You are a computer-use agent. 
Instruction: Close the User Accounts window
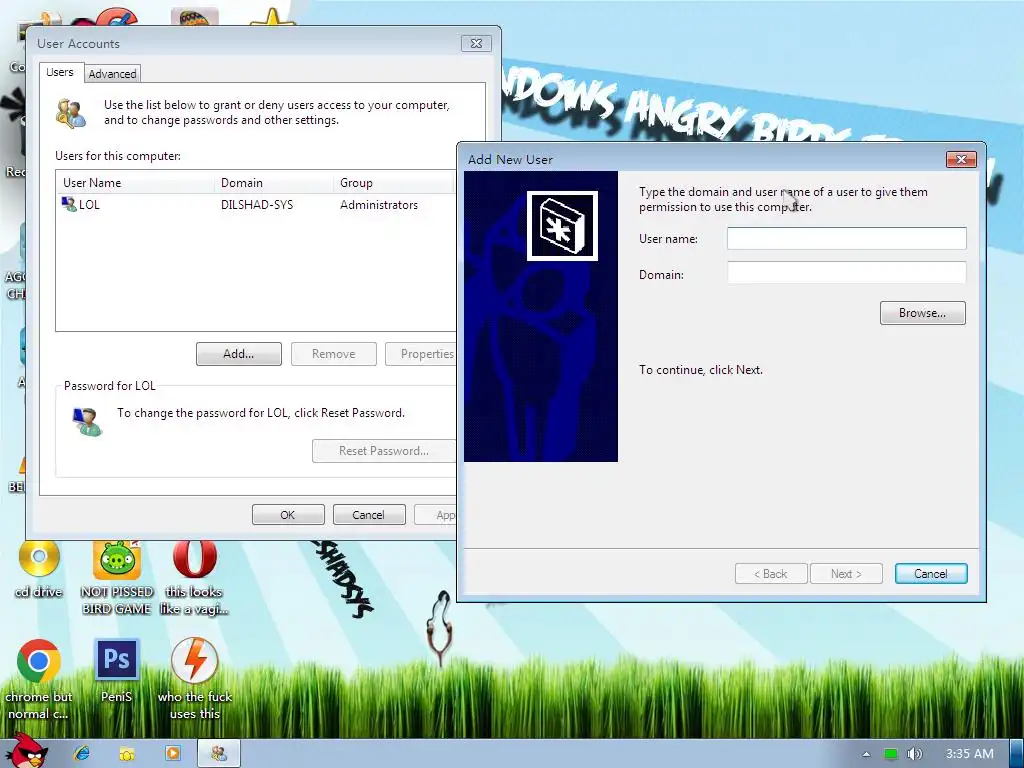point(476,44)
